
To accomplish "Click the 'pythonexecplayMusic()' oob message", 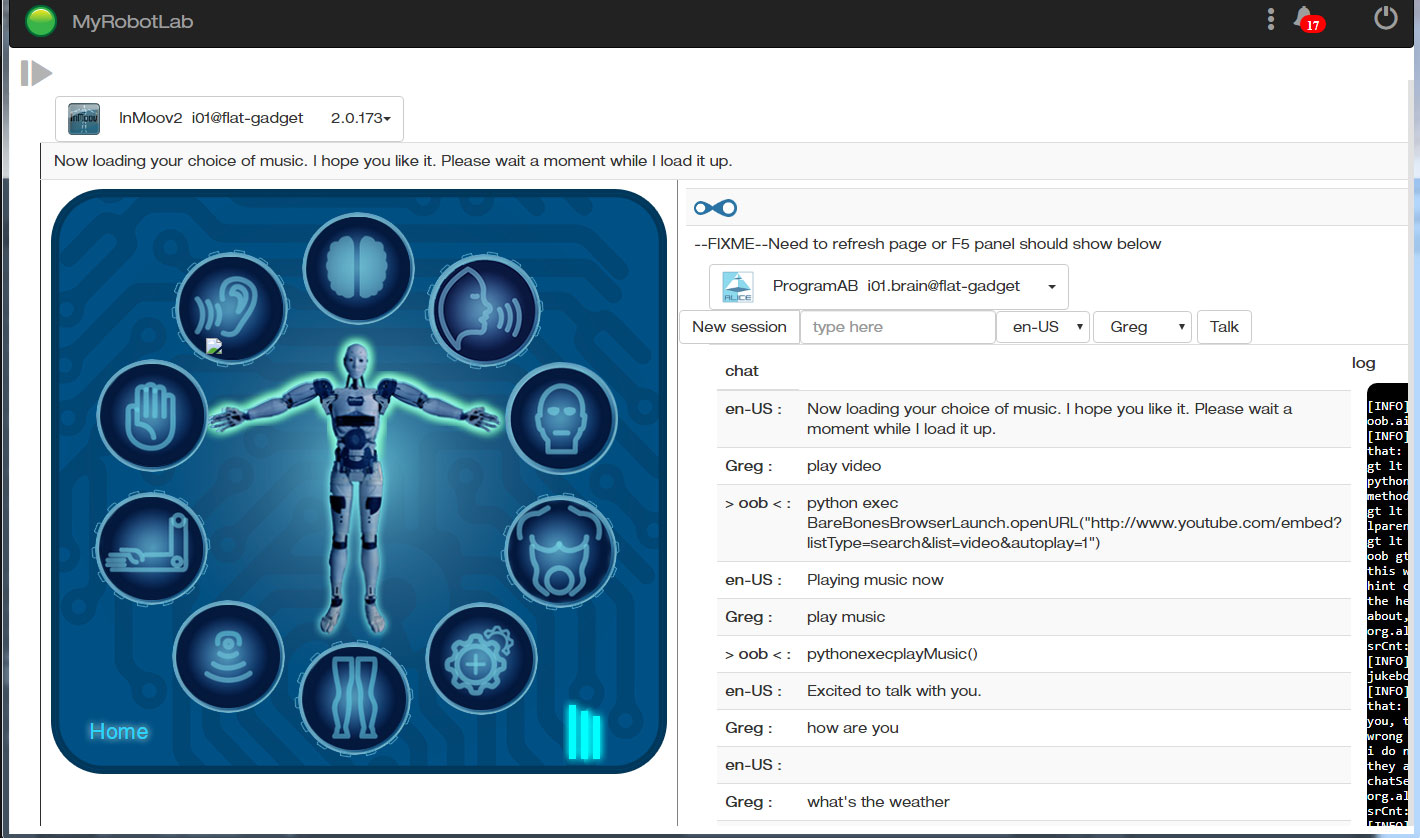I will tap(892, 654).
